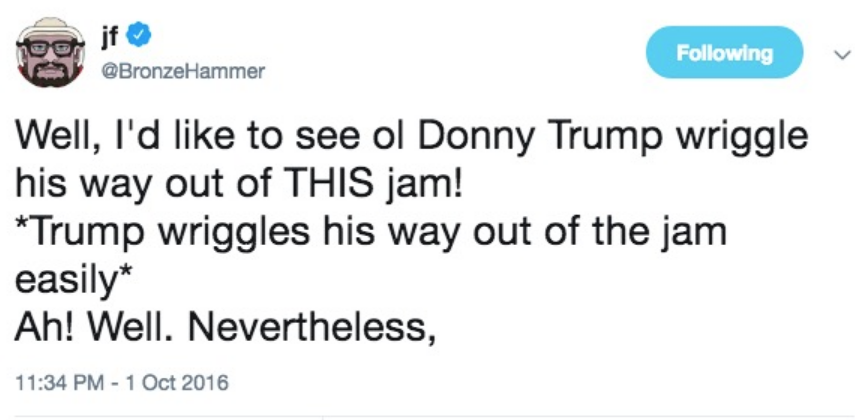Visit the @BronzeHammer handle link
The height and width of the screenshot is (420, 855).
coord(171,72)
